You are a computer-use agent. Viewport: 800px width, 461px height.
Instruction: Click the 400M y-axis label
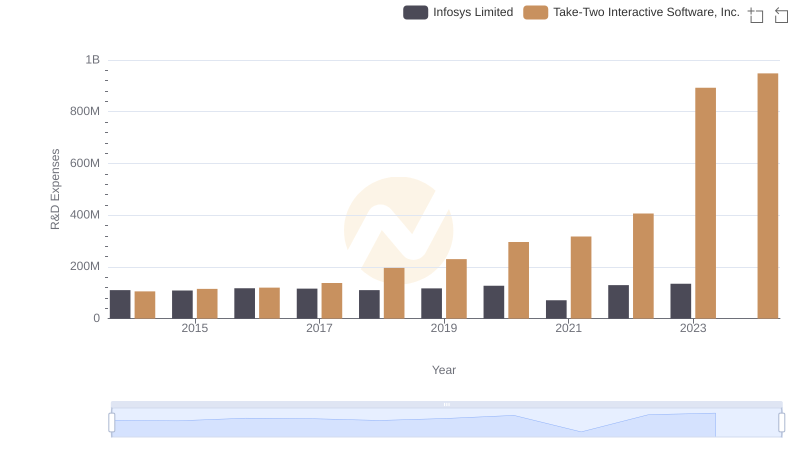pos(85,215)
